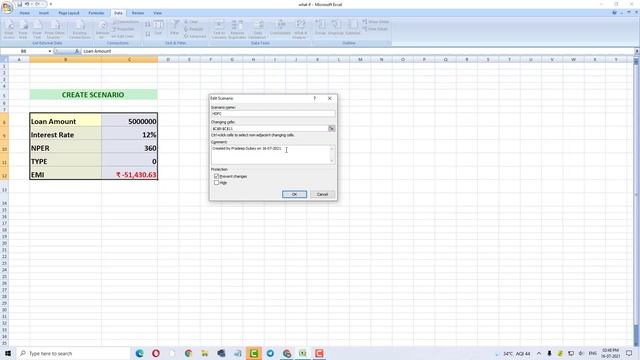
Task: Click the From Text icon
Action: (37, 29)
